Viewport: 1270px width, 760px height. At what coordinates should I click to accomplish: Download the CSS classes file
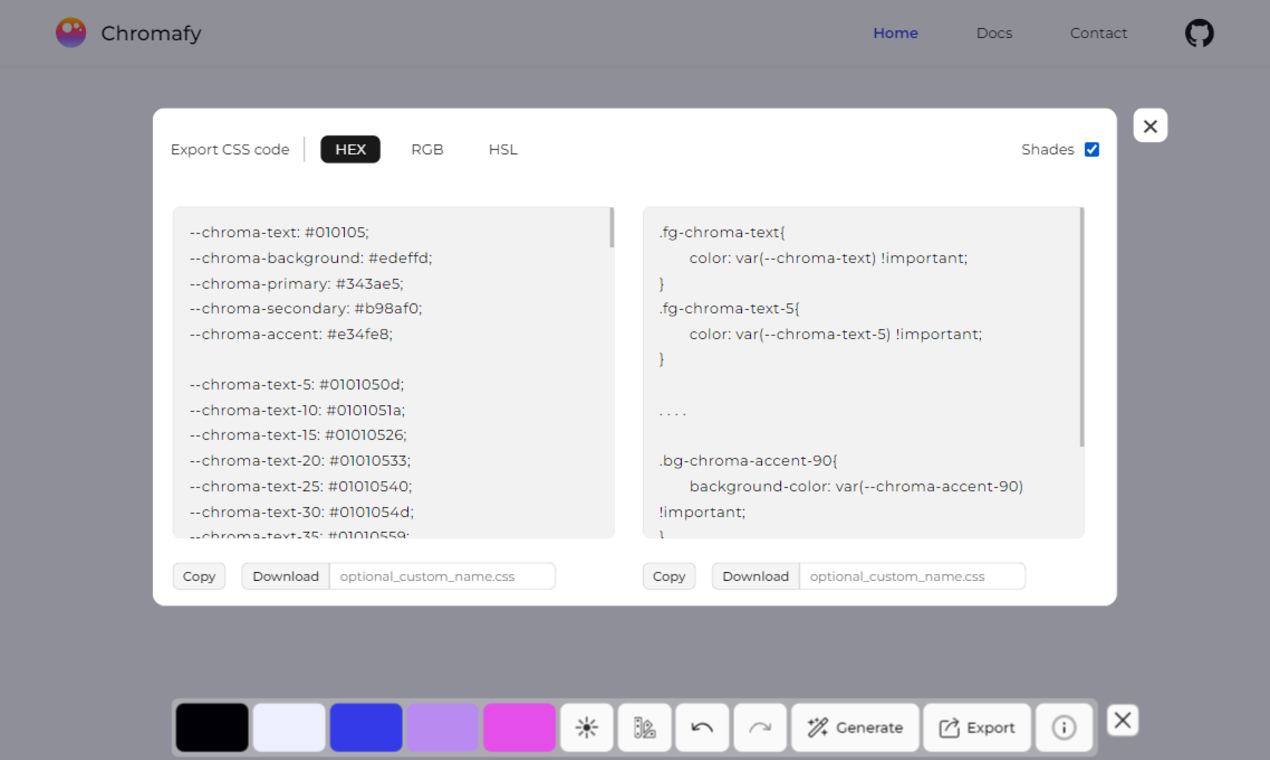tap(756, 576)
